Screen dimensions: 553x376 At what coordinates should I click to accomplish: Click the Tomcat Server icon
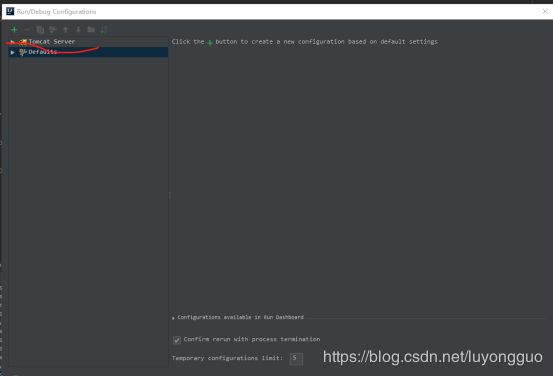click(23, 42)
